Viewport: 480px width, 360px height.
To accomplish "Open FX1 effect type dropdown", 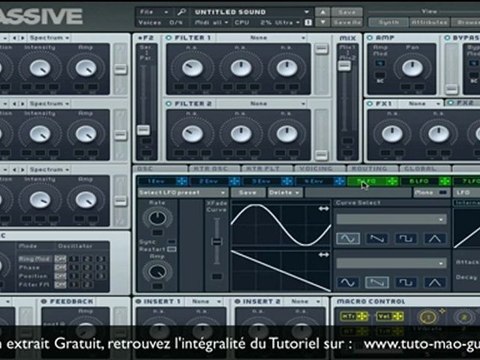I will (421, 104).
